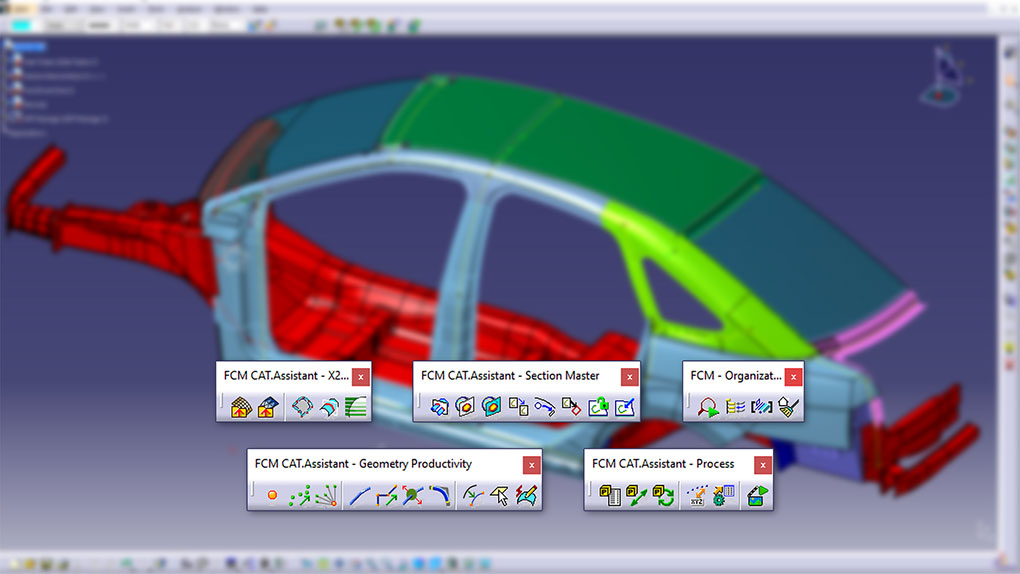This screenshot has height=574, width=1020.
Task: Click the green dotted points arrow icon
Action: point(299,496)
